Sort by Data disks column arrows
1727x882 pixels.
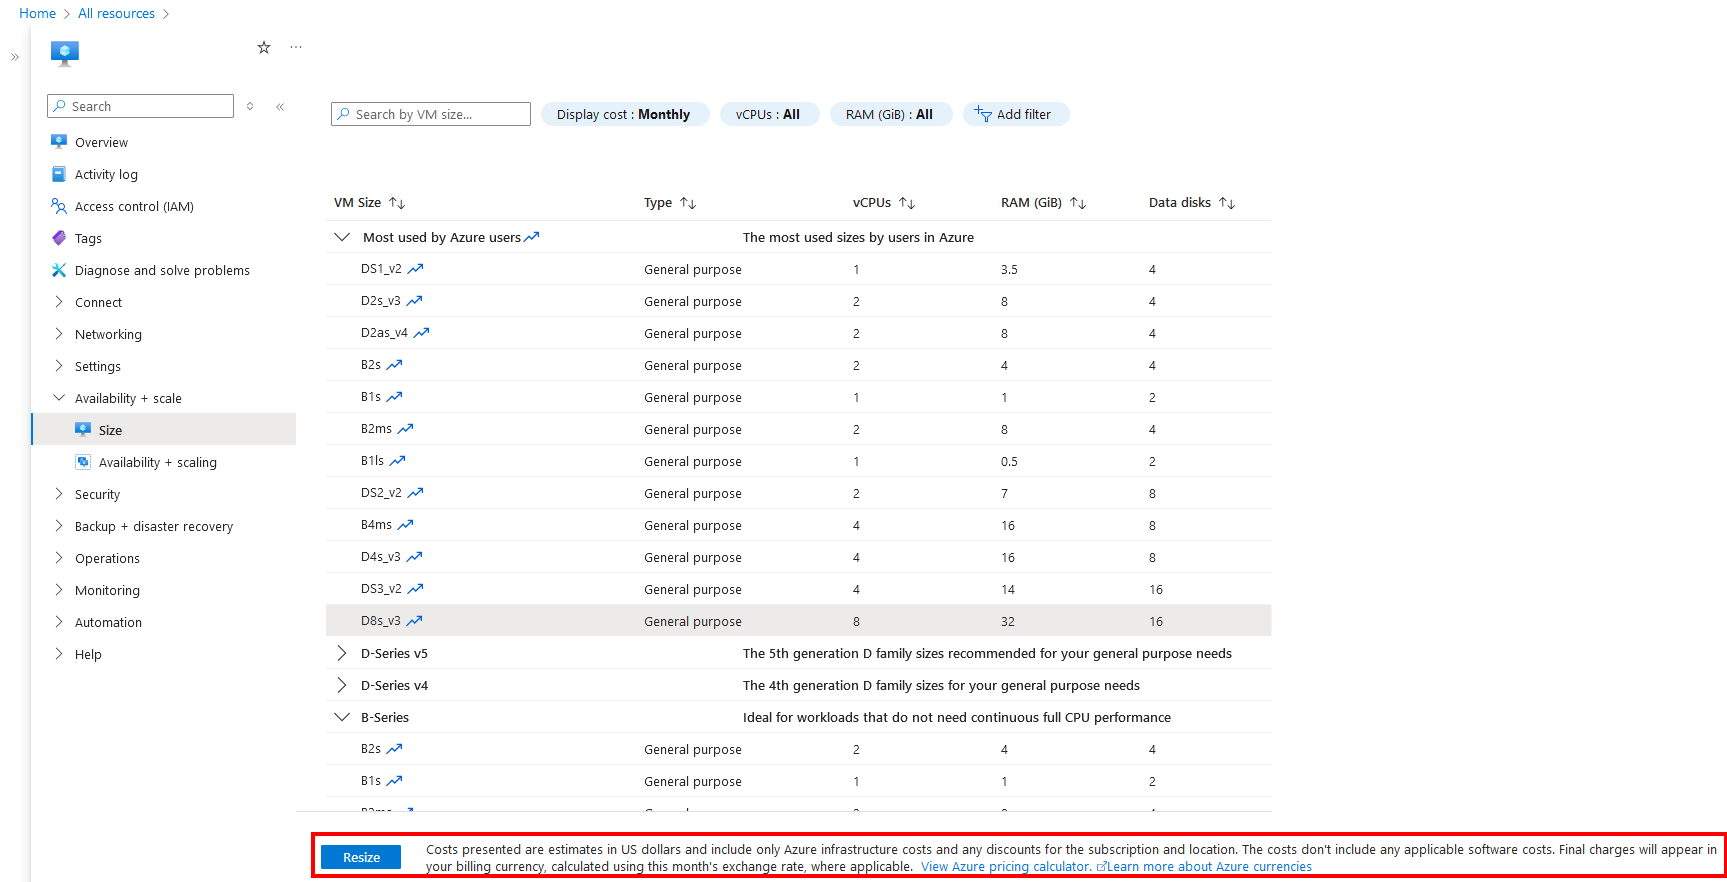click(1227, 203)
